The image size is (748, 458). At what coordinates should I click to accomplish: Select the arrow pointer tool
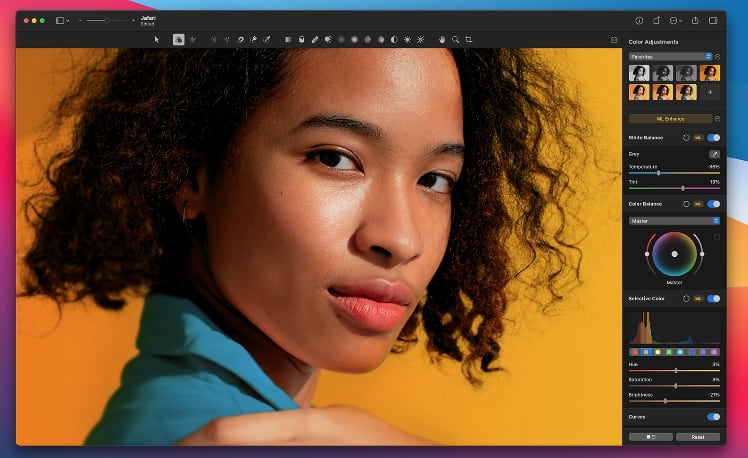click(x=157, y=39)
